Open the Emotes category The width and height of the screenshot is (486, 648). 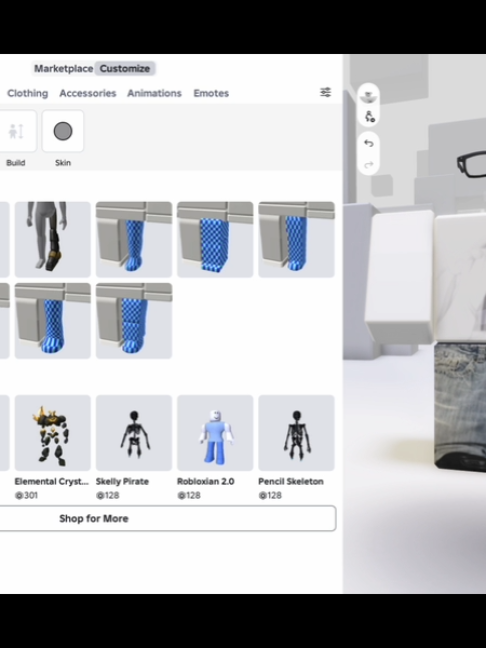[x=211, y=93]
